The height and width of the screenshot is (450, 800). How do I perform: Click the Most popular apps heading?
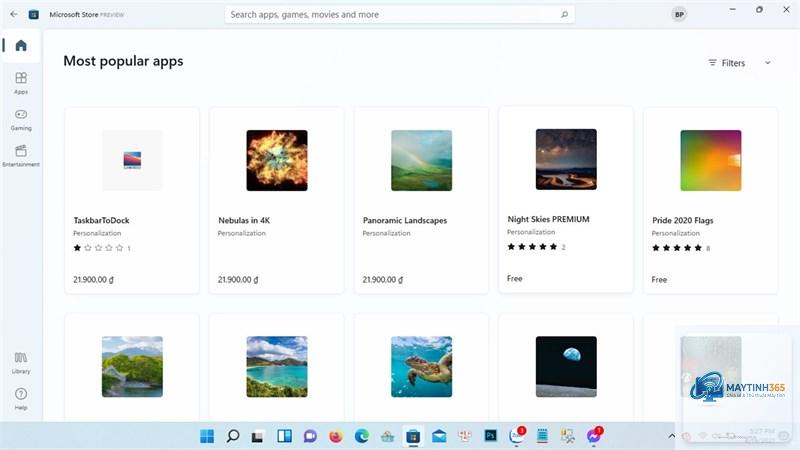123,61
